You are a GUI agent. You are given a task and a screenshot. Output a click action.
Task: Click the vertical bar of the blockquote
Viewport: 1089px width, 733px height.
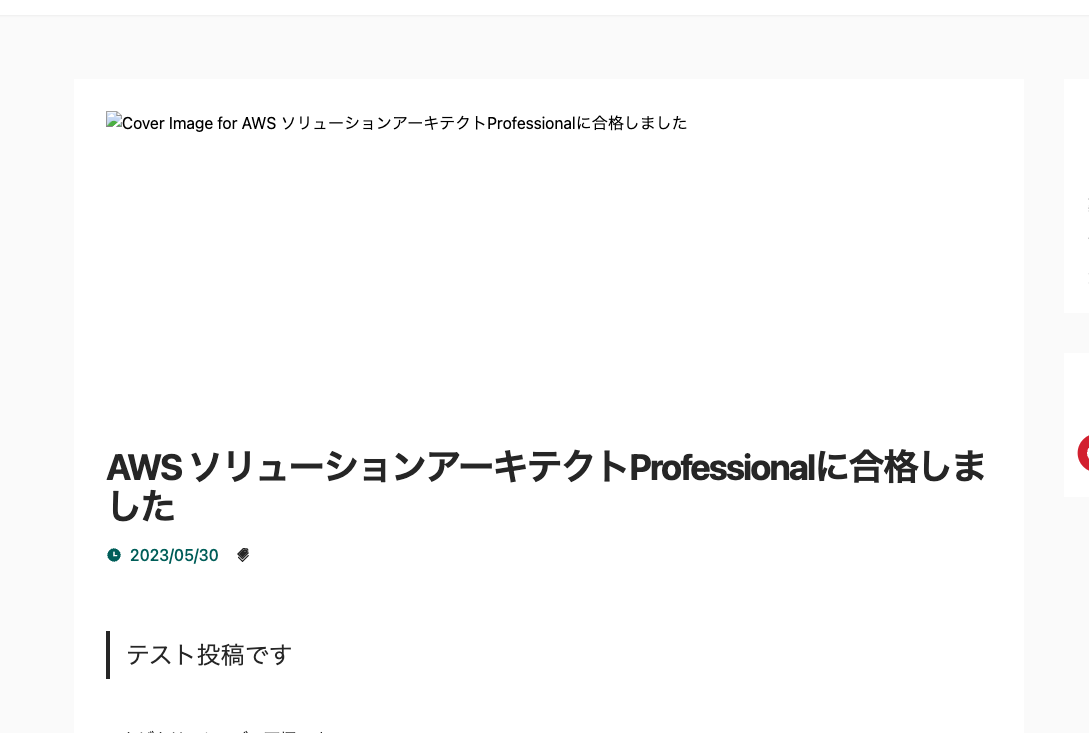[108, 655]
